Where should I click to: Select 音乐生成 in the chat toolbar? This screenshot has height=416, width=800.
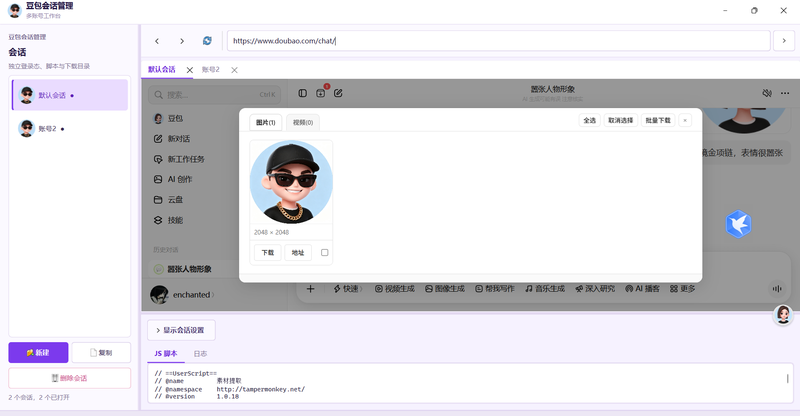pos(545,289)
